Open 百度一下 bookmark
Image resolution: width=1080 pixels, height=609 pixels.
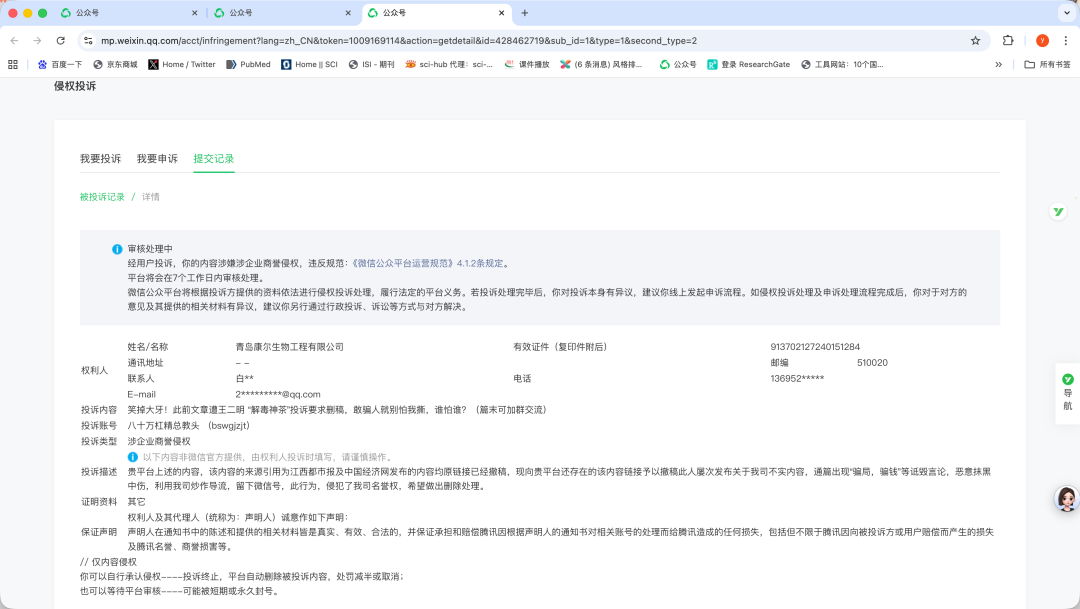(x=60, y=64)
